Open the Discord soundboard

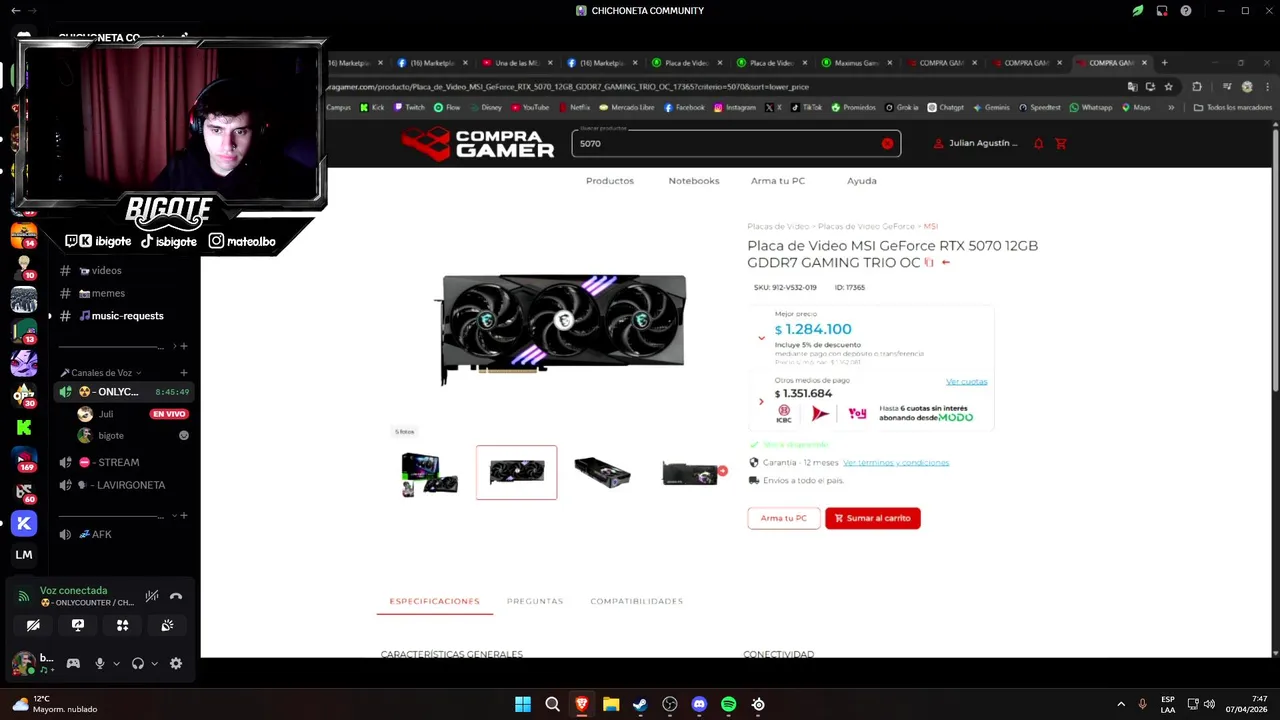[167, 625]
